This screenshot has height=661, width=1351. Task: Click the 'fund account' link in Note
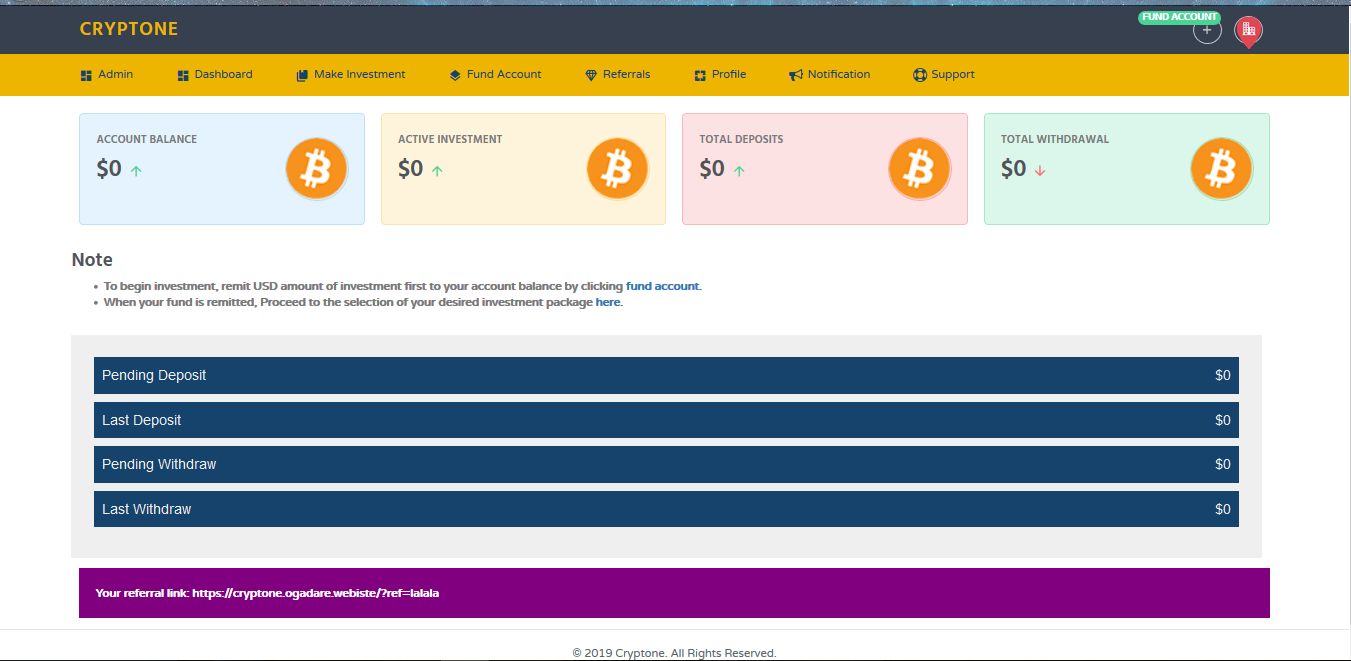663,286
